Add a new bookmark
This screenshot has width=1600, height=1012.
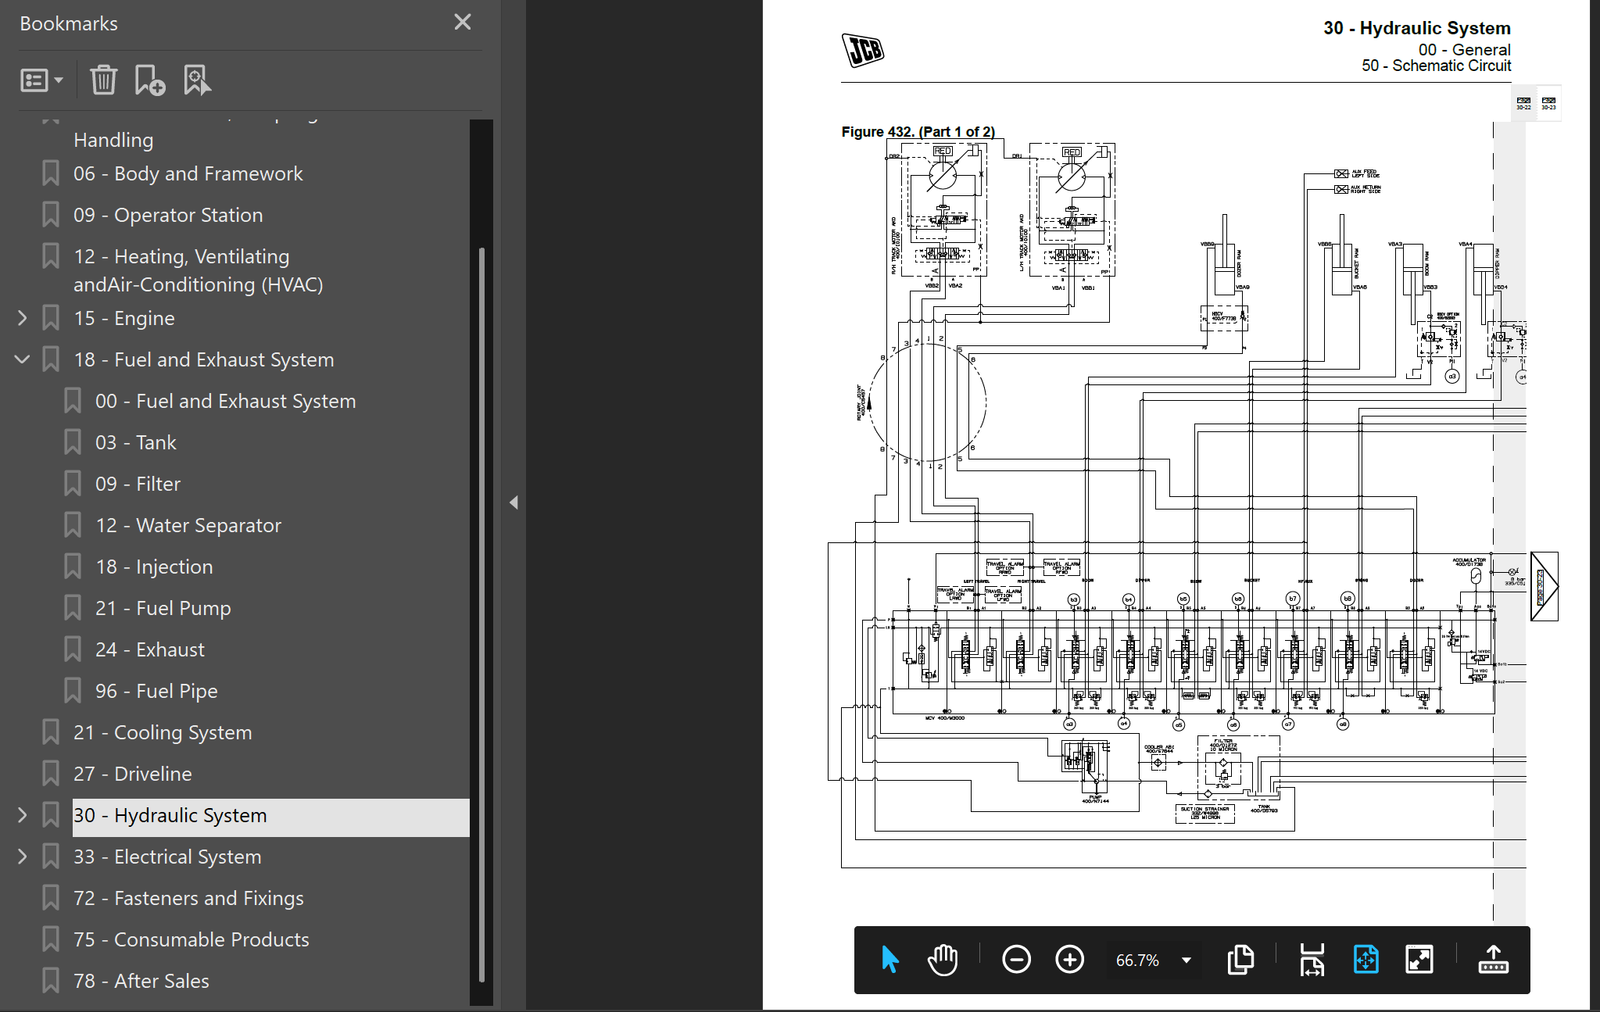pyautogui.click(x=150, y=80)
